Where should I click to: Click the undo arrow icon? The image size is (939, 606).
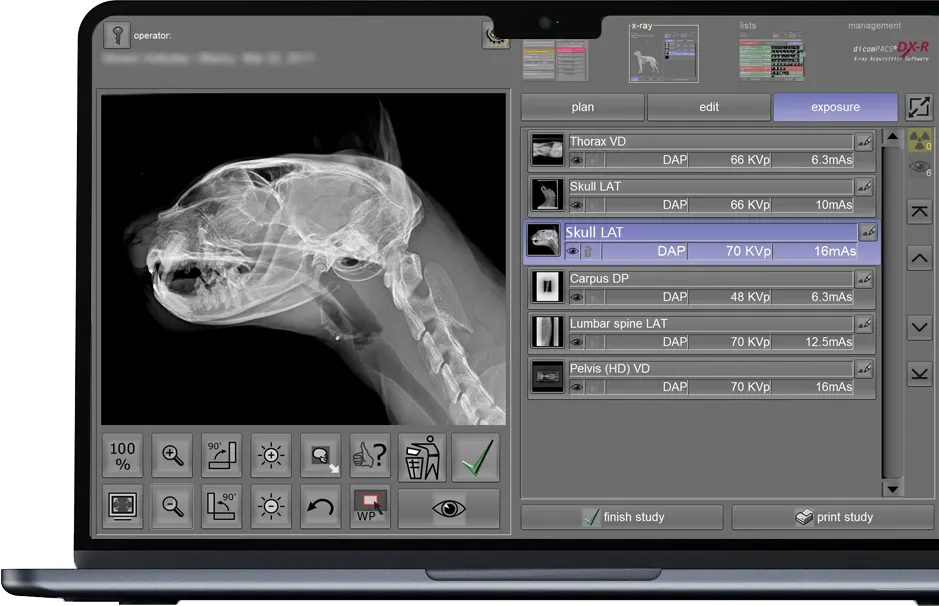point(321,507)
